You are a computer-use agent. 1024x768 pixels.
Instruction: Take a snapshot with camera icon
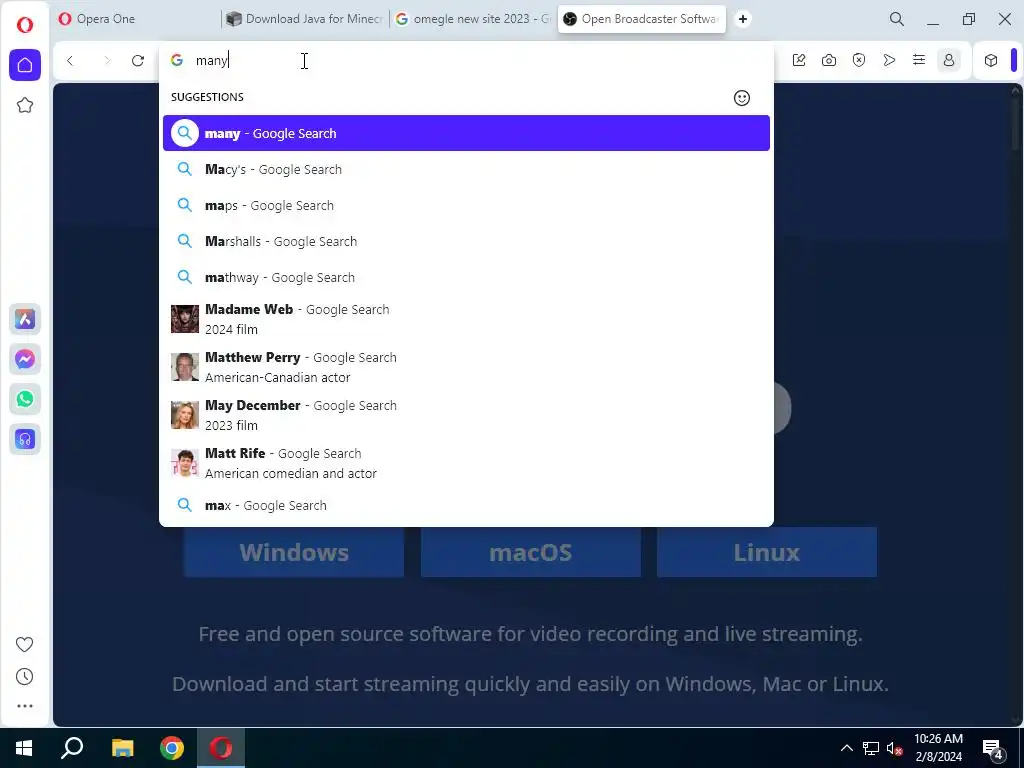[829, 61]
